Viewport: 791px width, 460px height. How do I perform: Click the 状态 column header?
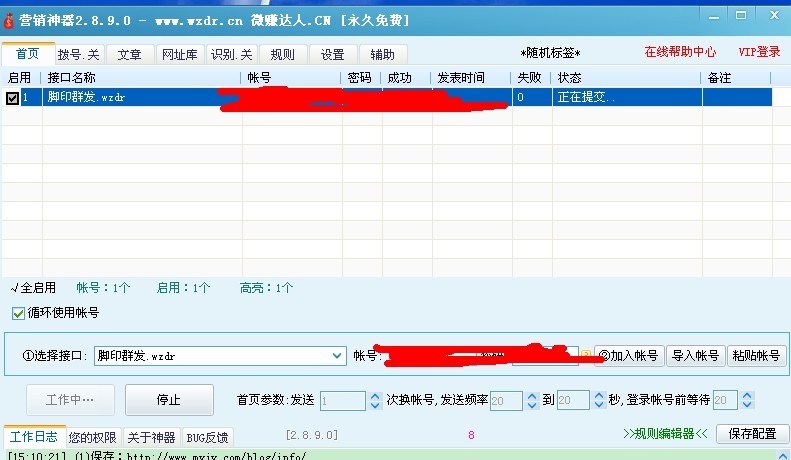pyautogui.click(x=627, y=78)
